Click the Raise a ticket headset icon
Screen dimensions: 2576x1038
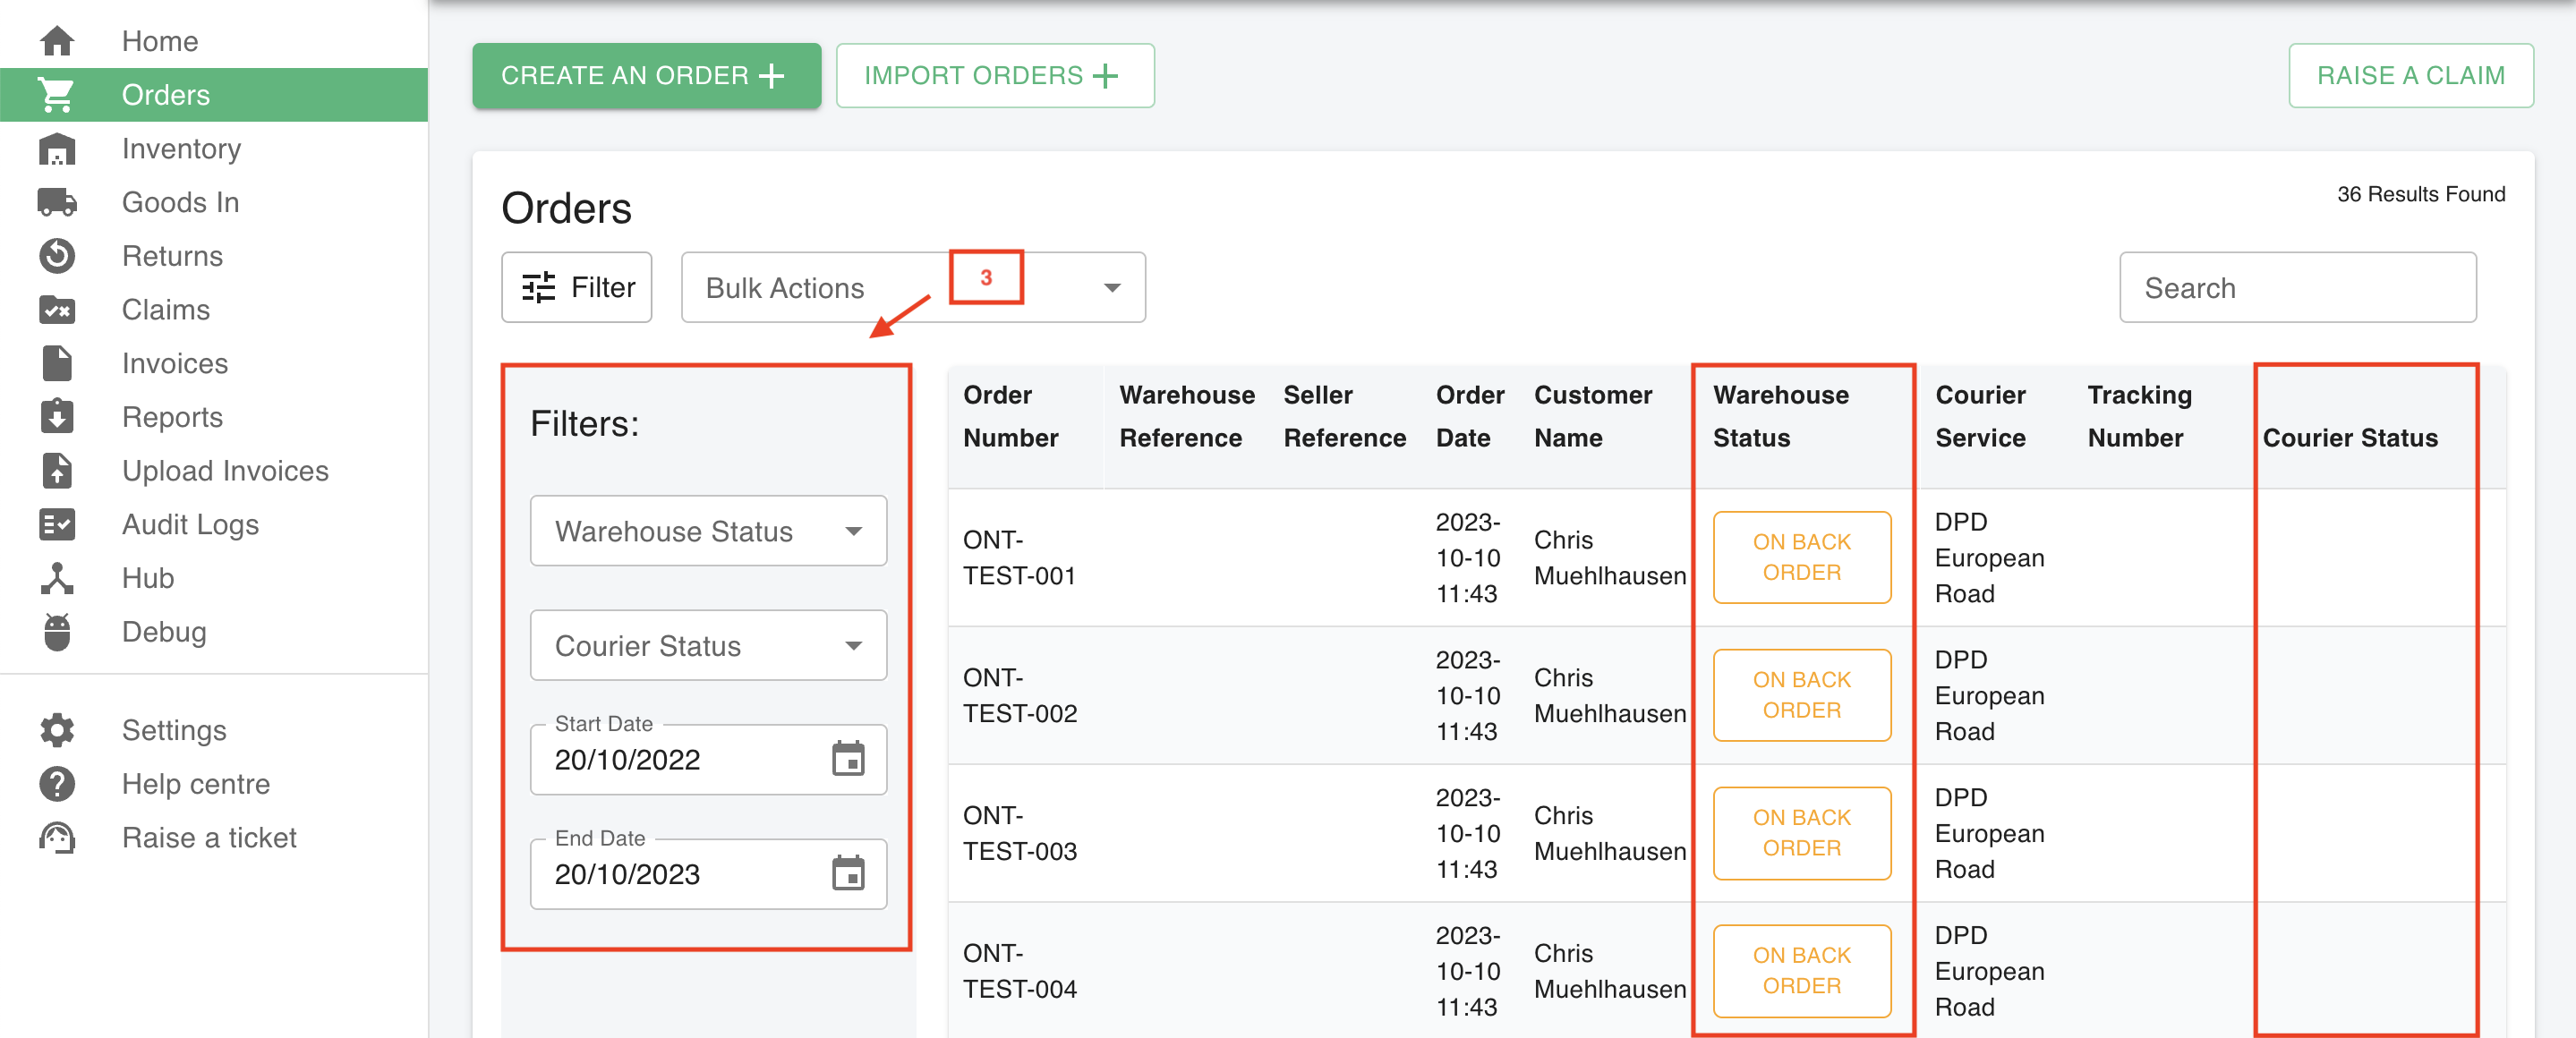[57, 838]
